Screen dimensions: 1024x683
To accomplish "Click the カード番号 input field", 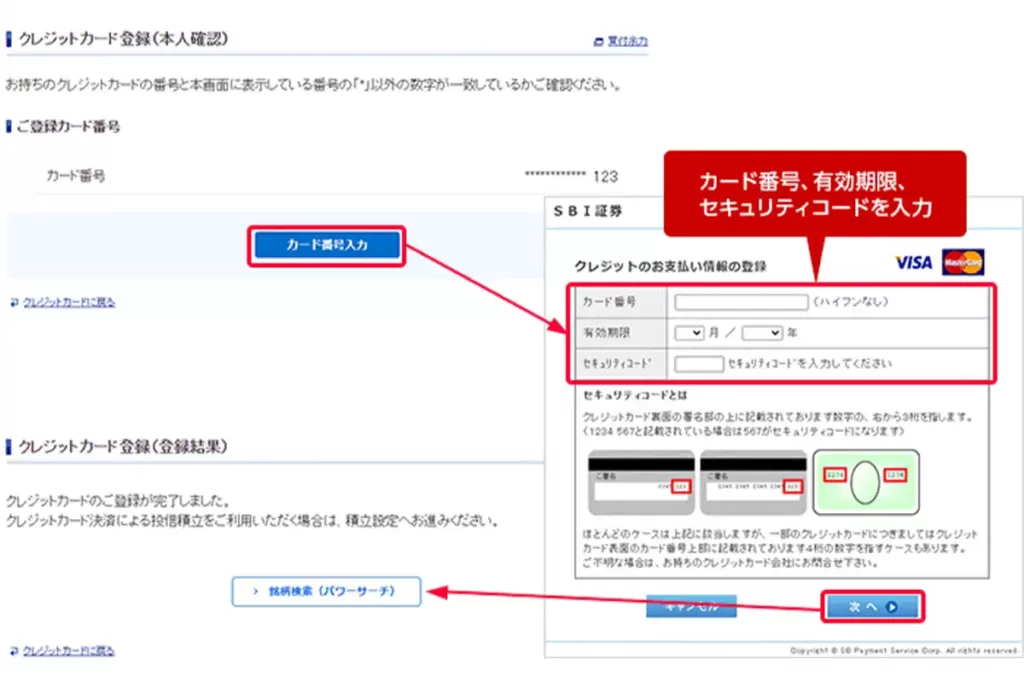I will (740, 303).
